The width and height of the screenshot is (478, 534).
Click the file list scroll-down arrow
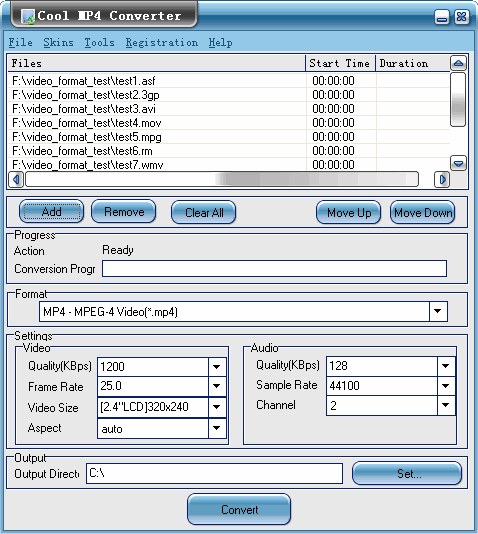tap(458, 163)
